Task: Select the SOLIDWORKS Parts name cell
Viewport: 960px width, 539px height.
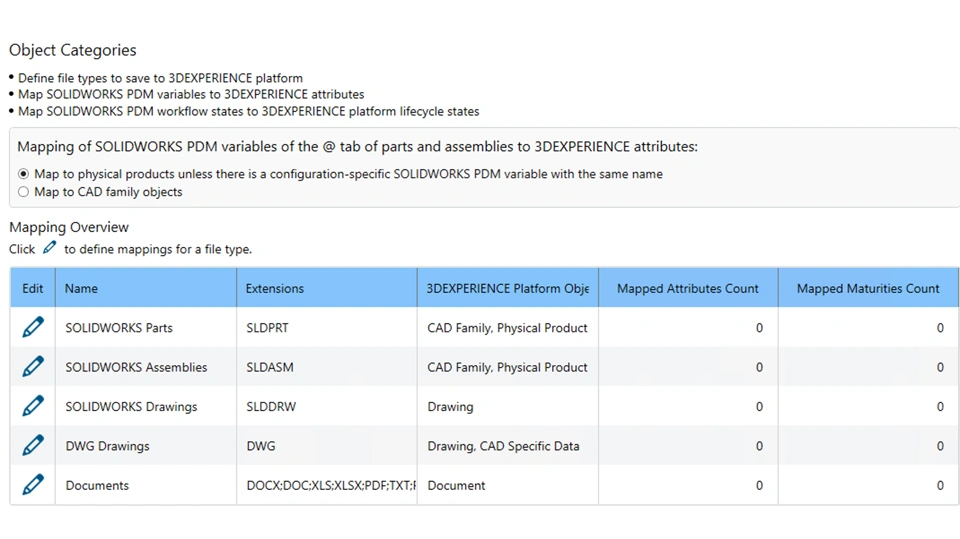Action: pos(146,328)
